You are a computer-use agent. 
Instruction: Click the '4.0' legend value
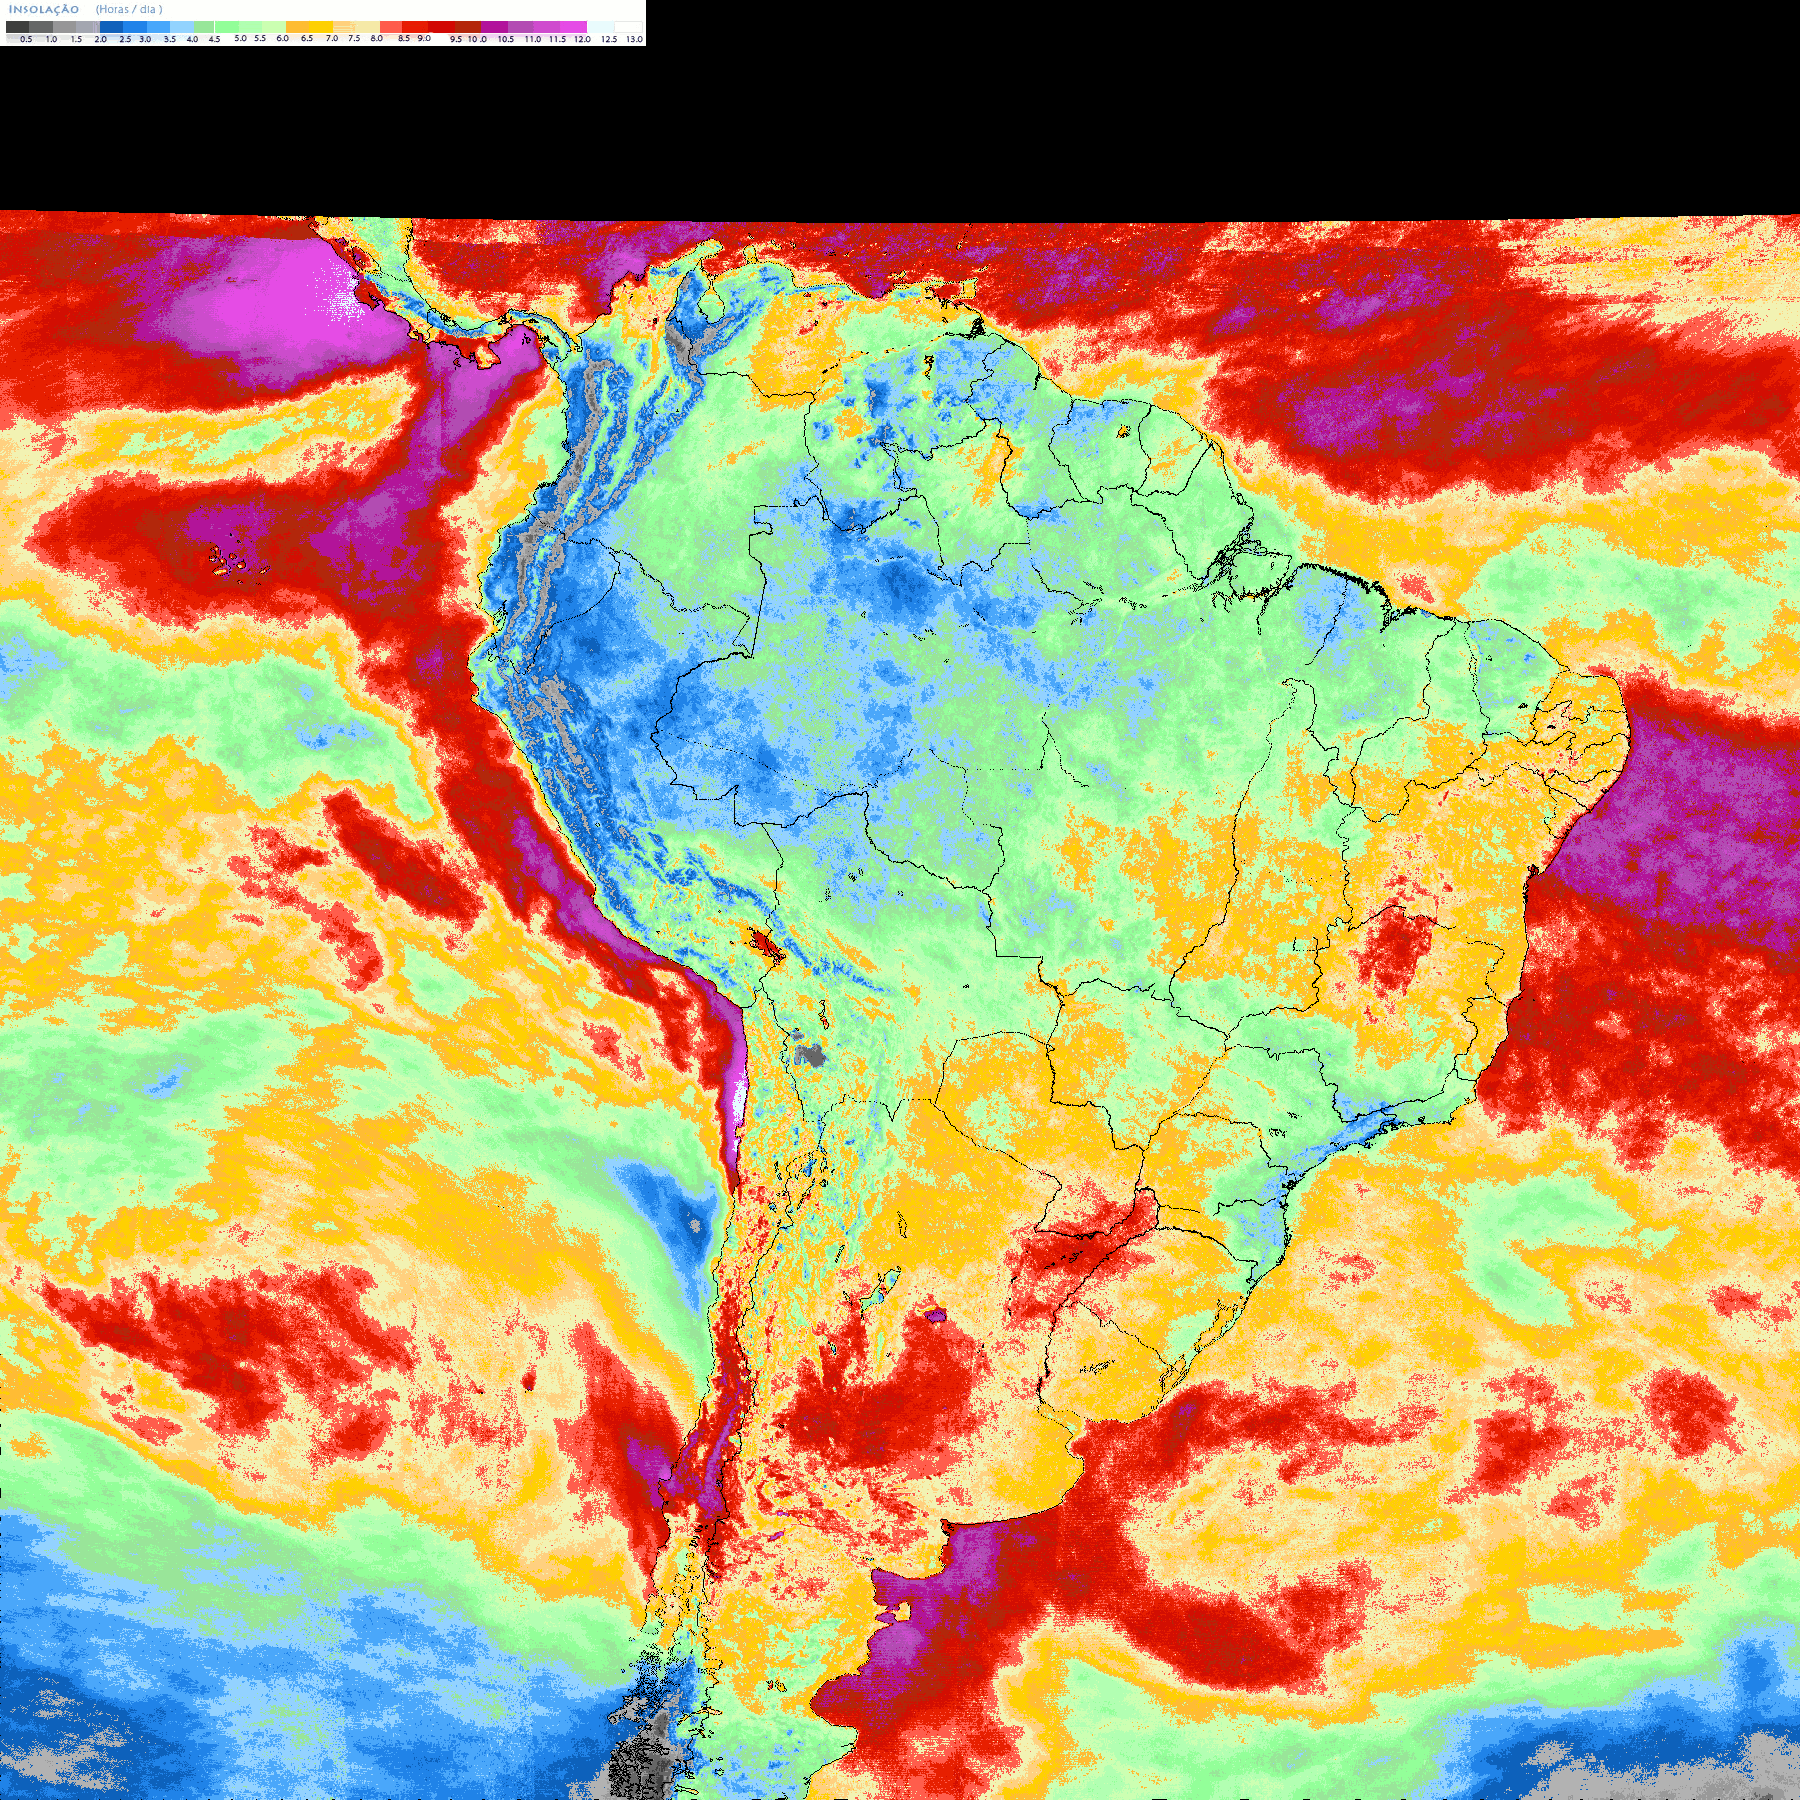(x=192, y=39)
